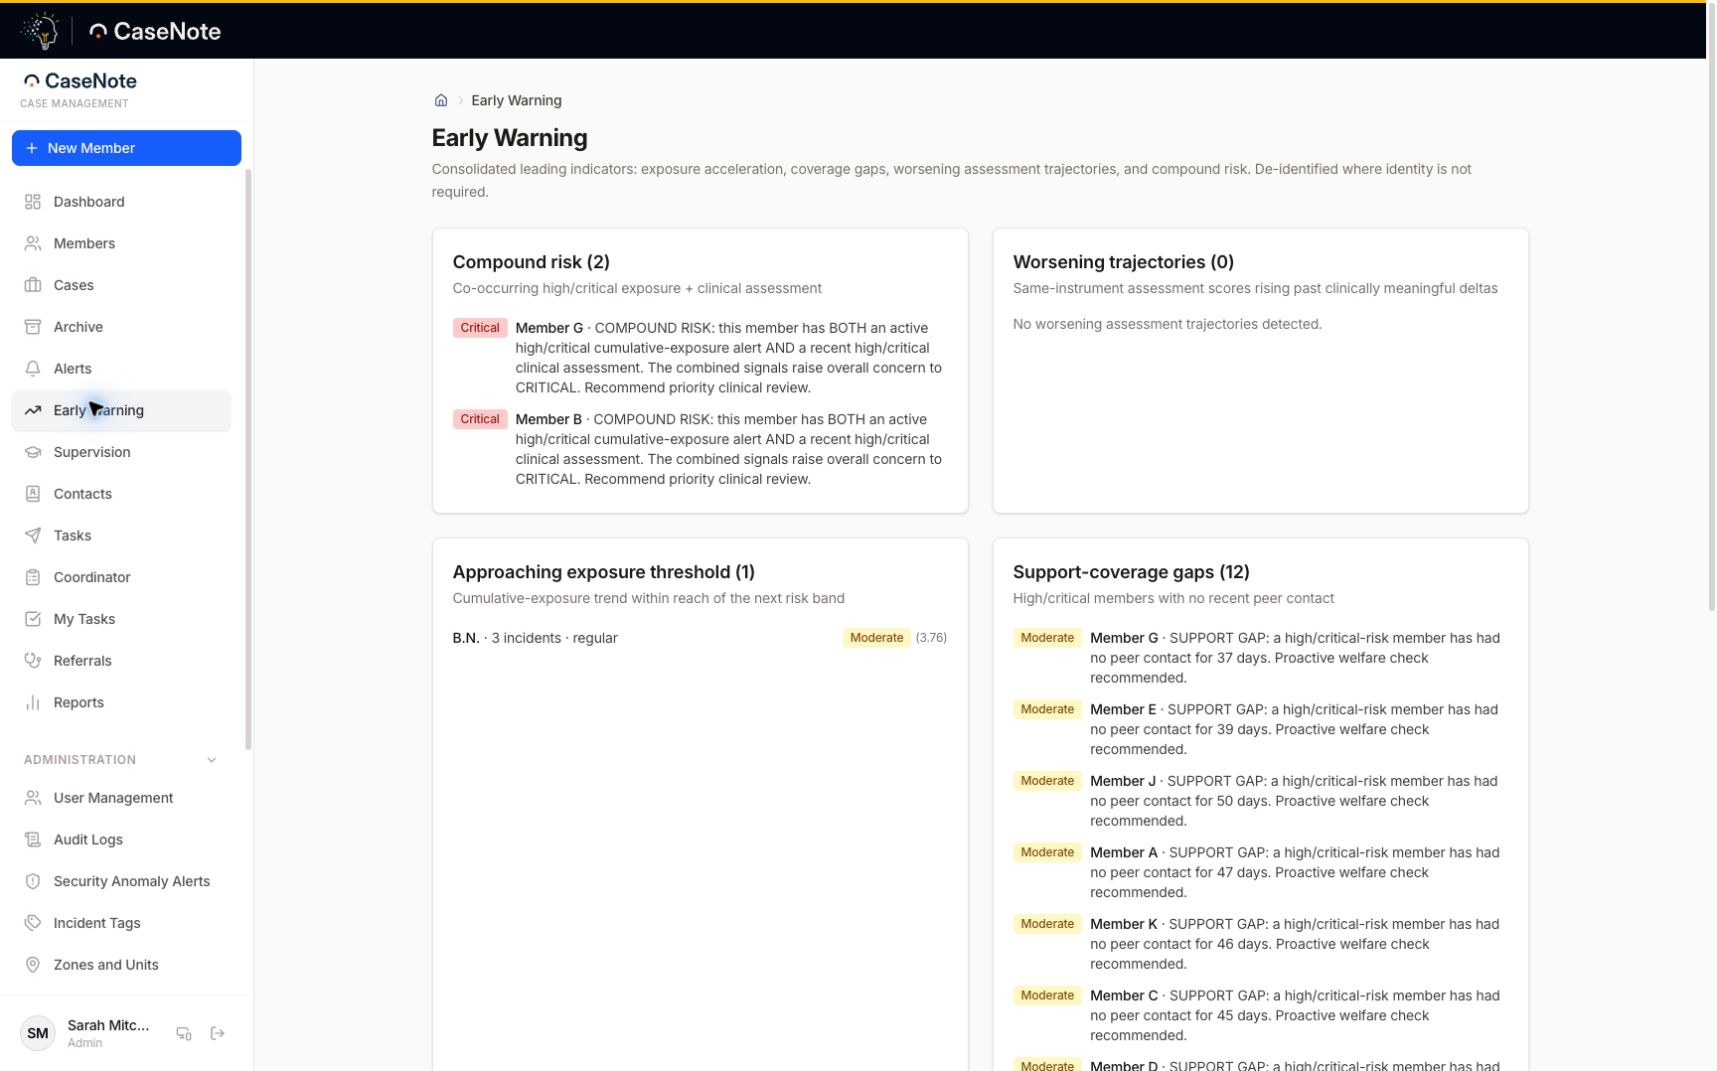
Task: Click Critical badge for Member B
Action: tap(480, 420)
